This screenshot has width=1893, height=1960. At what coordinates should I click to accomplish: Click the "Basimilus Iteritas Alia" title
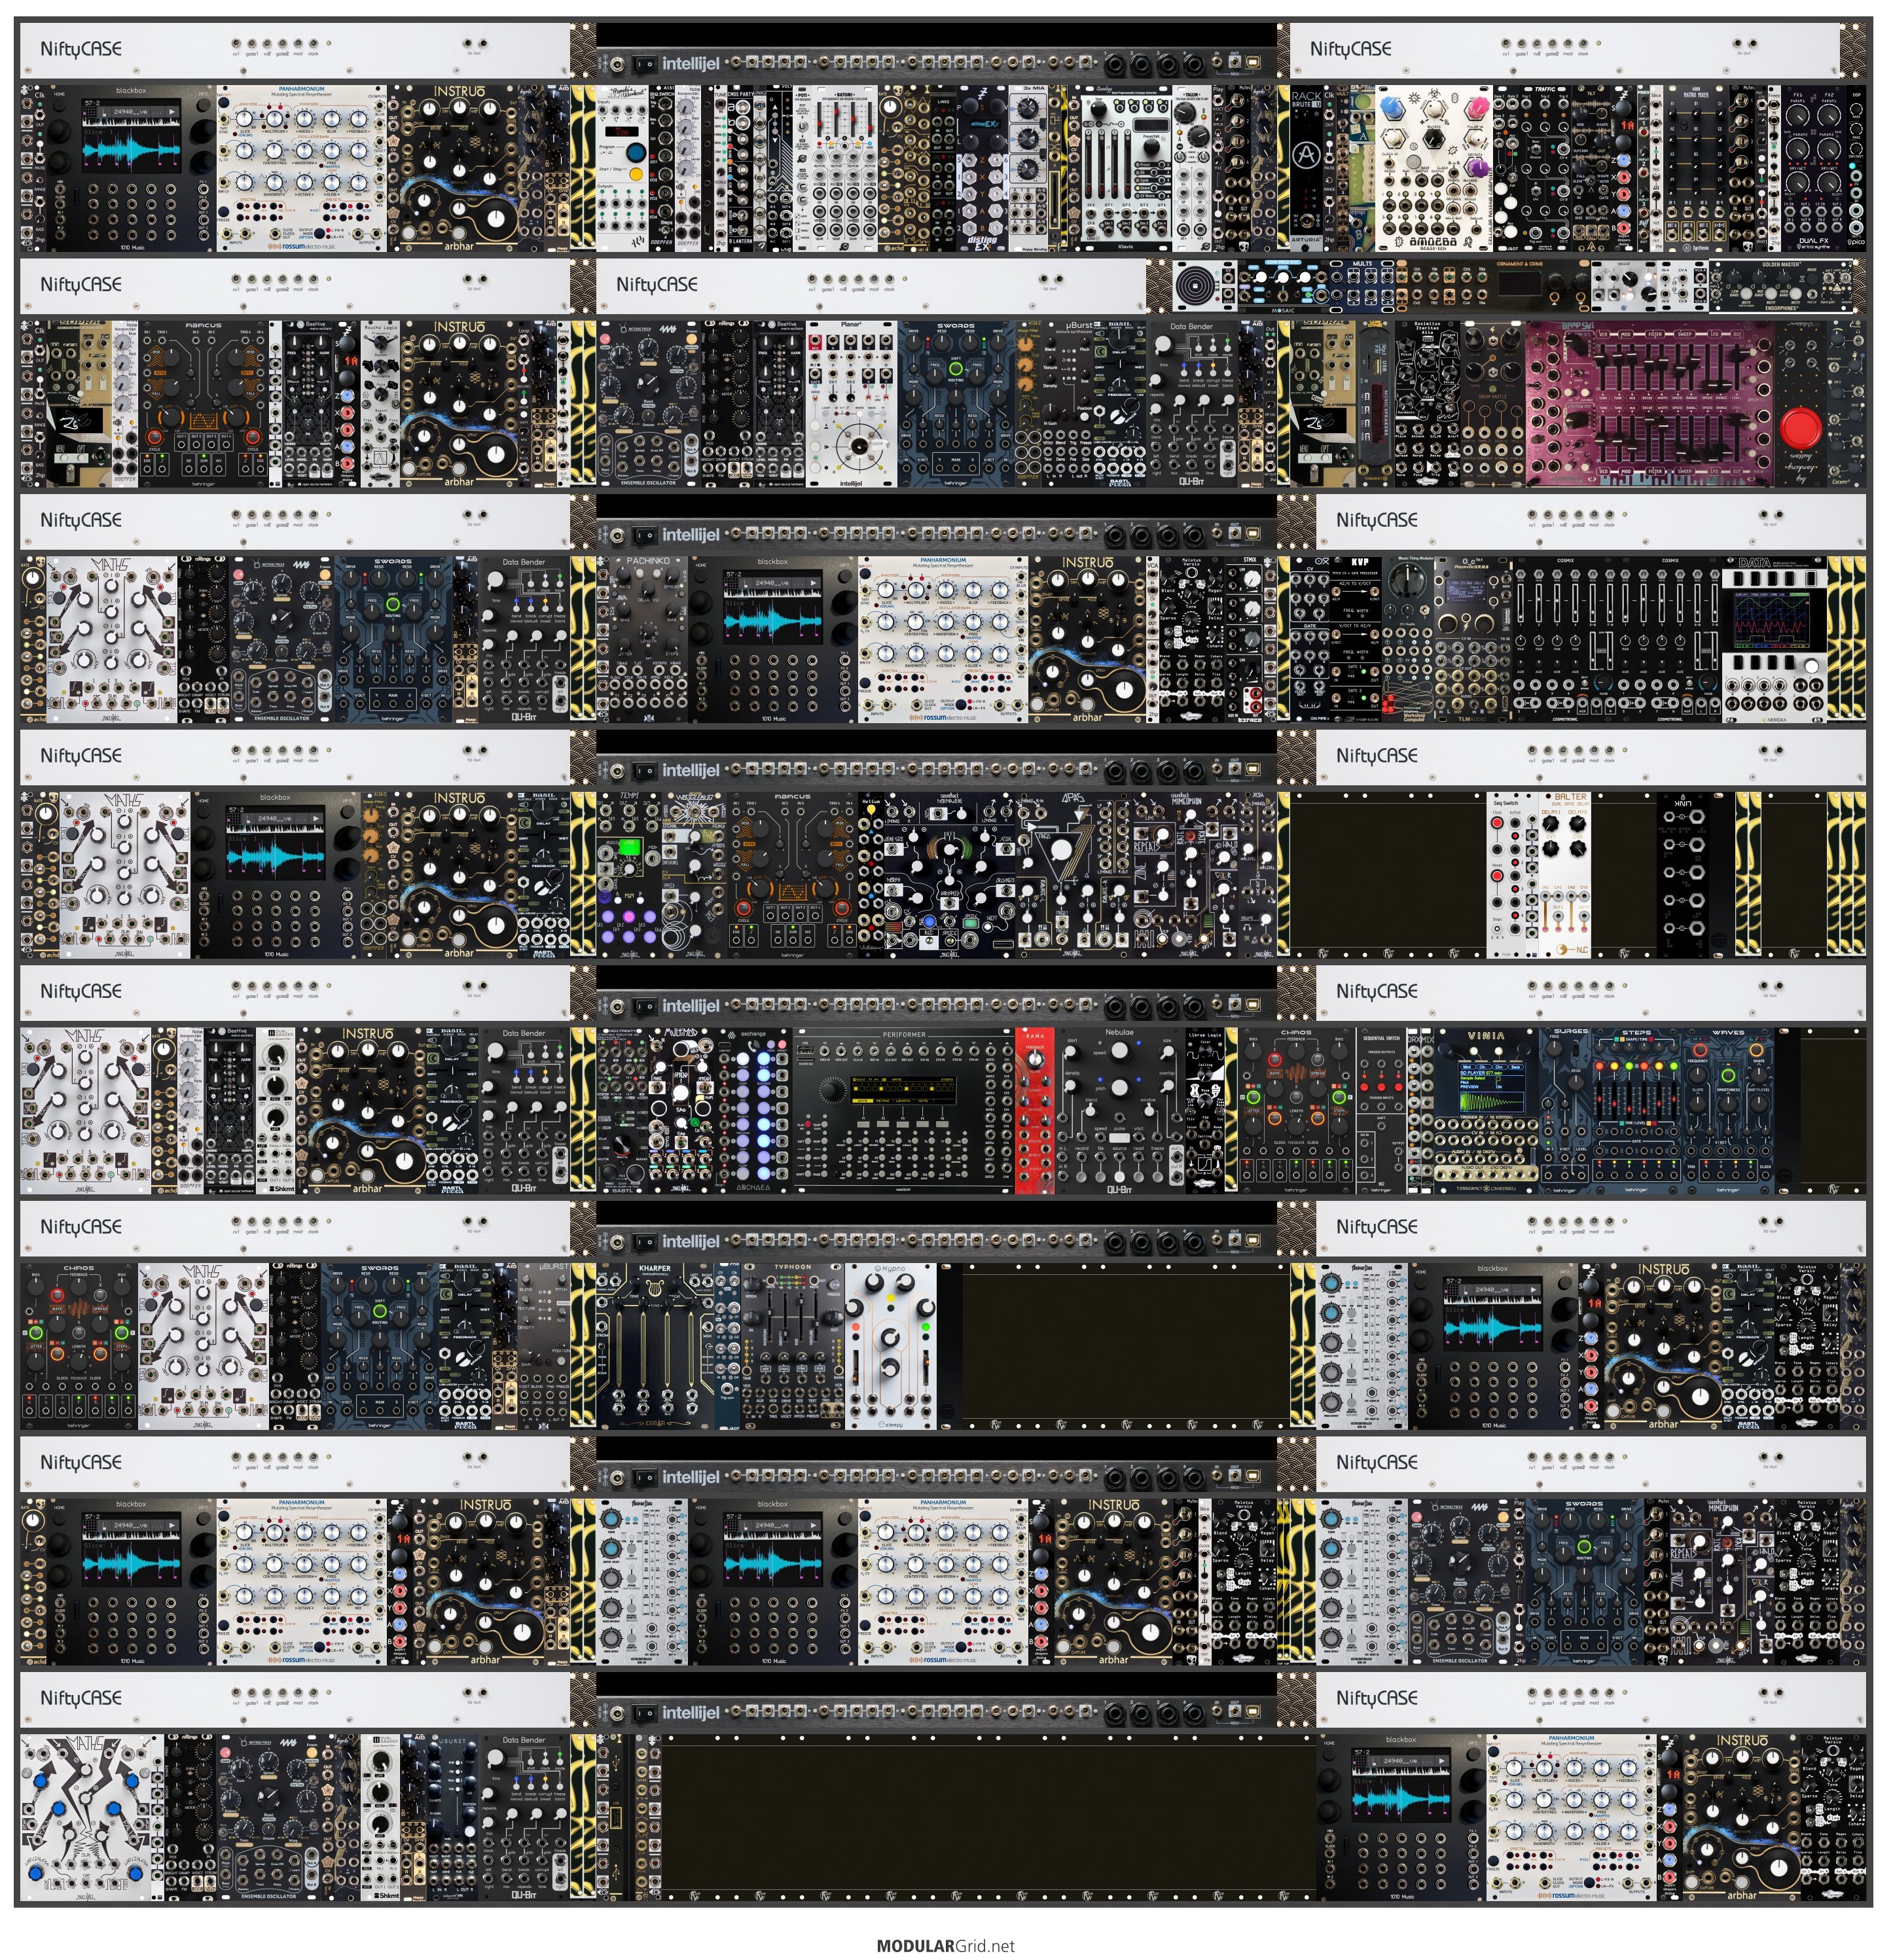pyautogui.click(x=1428, y=328)
